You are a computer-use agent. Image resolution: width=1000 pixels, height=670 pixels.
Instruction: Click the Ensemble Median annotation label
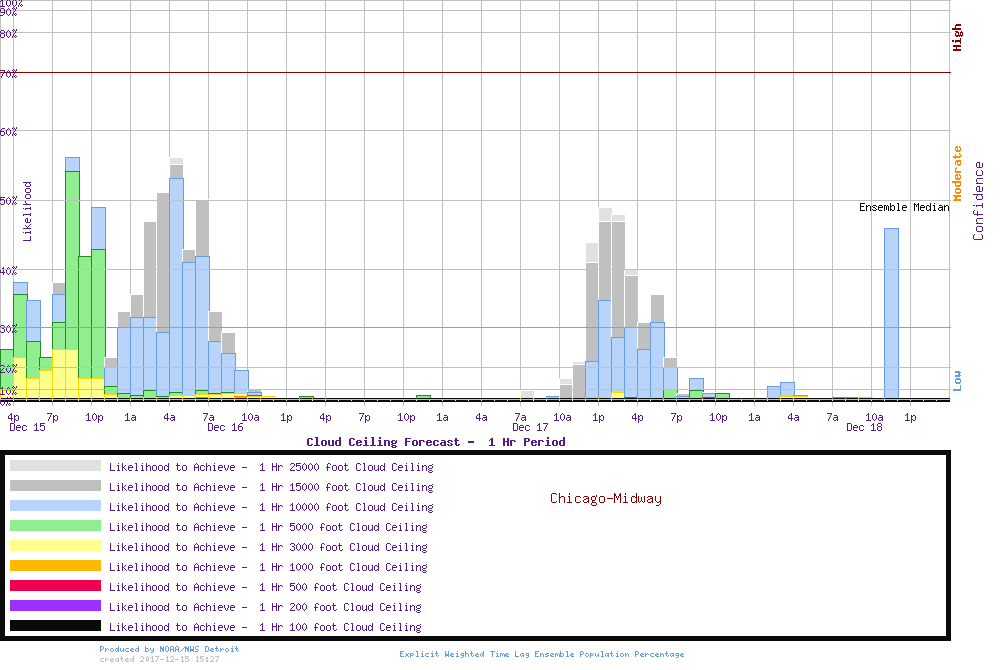[x=904, y=208]
